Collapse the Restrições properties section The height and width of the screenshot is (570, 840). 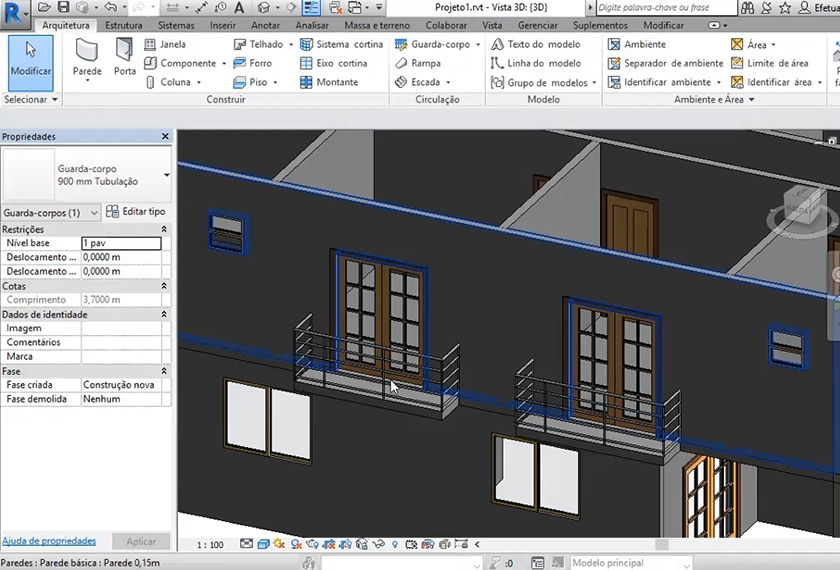tap(164, 230)
